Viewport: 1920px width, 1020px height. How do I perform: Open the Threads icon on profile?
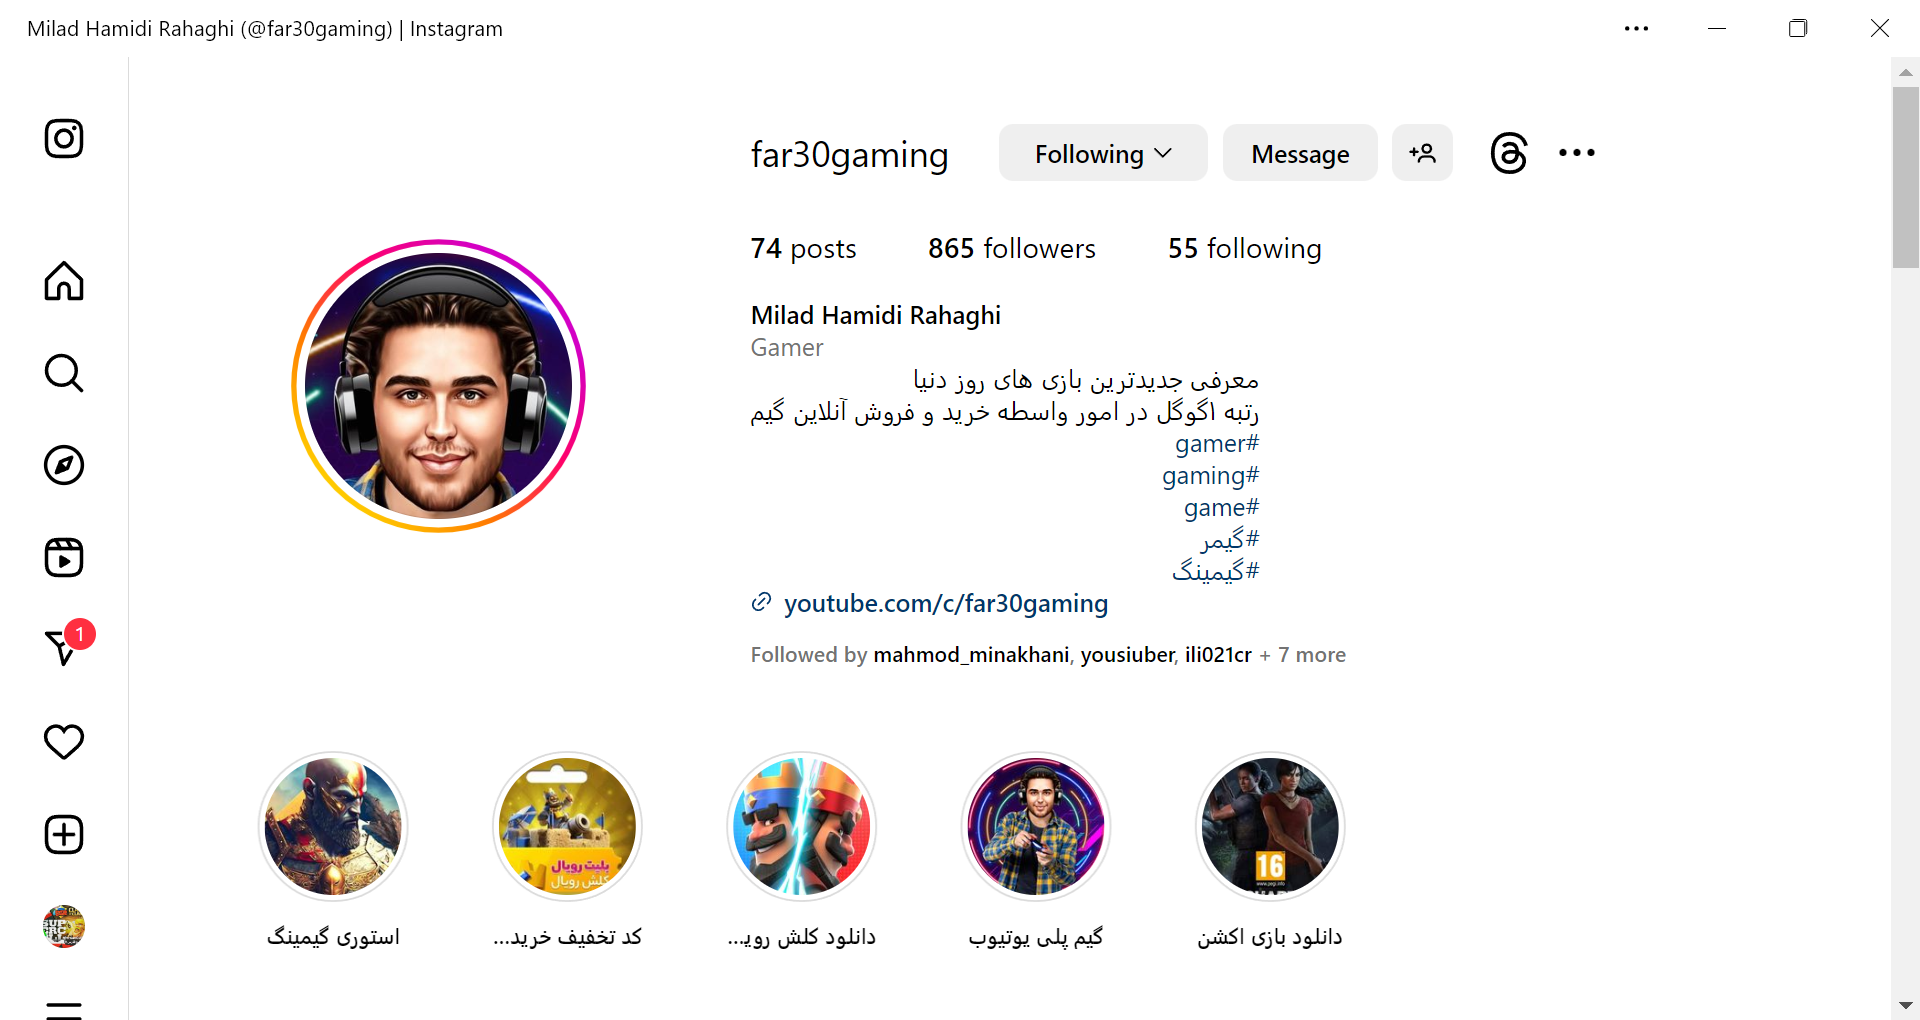pos(1509,153)
